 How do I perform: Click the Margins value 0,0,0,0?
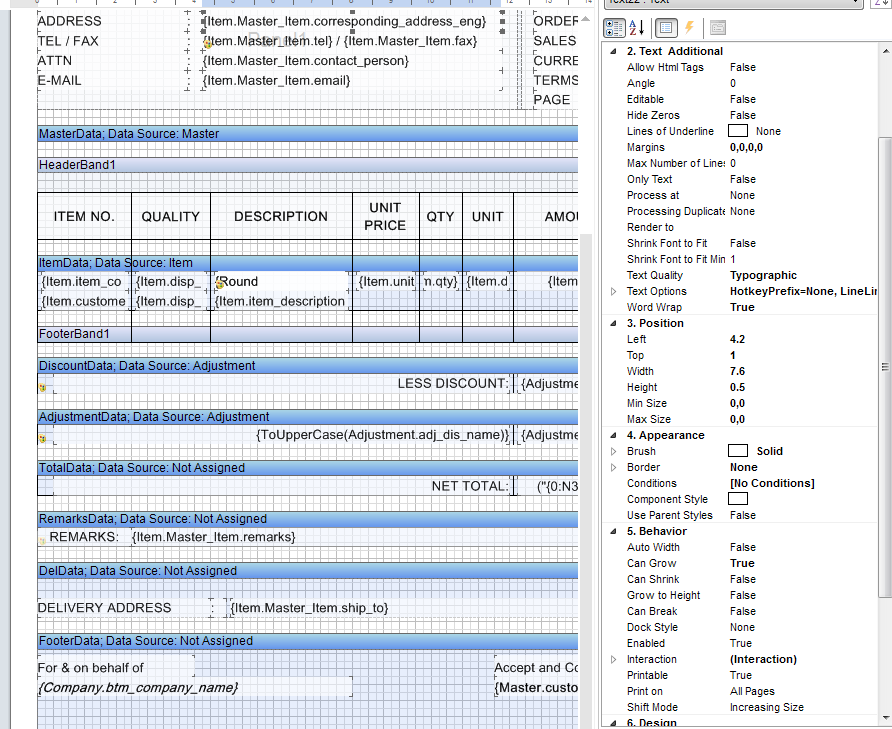pyautogui.click(x=746, y=147)
